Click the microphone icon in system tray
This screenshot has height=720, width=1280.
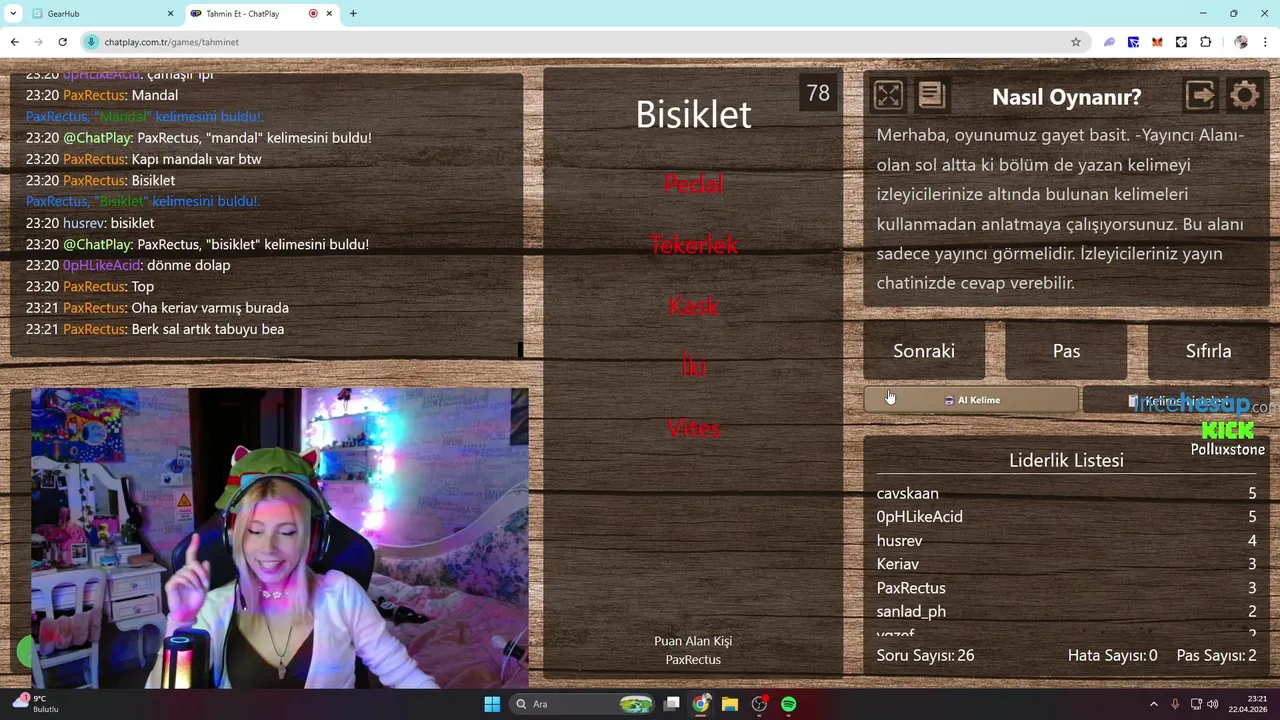[1175, 704]
